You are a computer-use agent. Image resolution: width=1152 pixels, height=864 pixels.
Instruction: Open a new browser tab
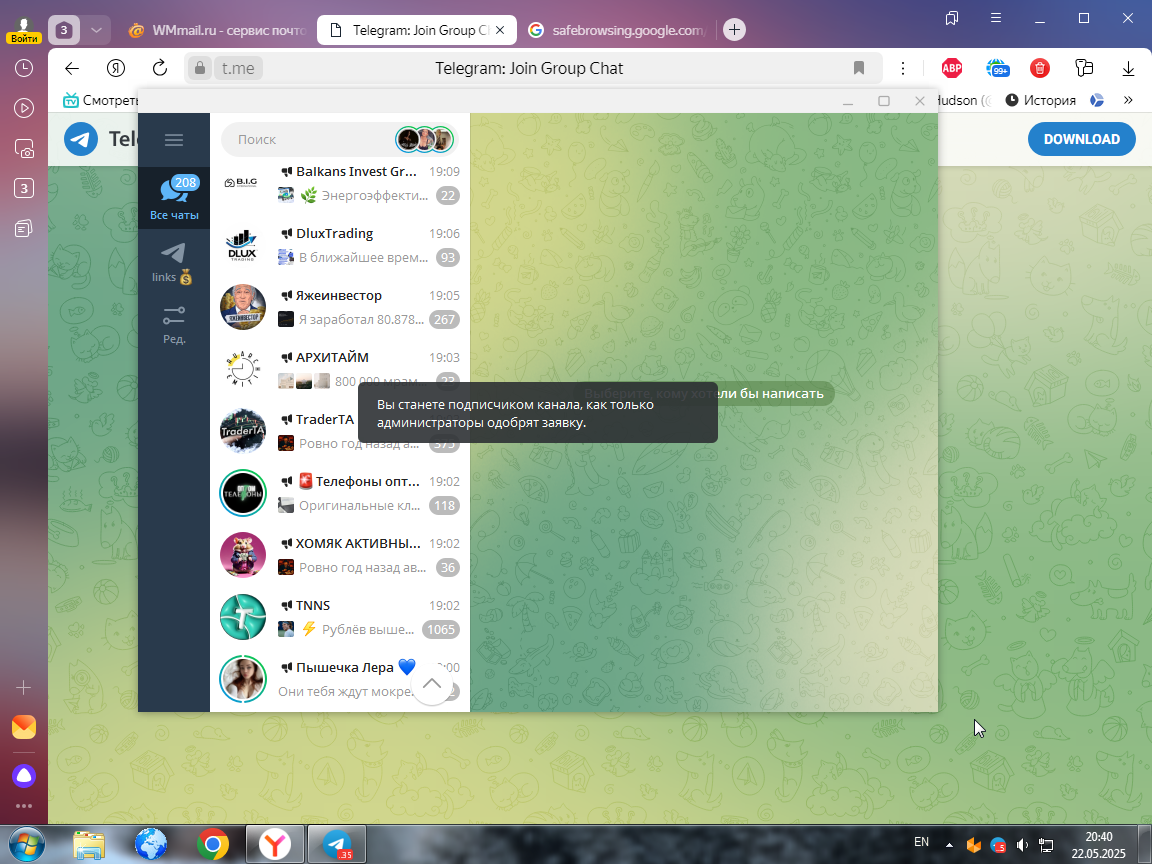coord(734,29)
